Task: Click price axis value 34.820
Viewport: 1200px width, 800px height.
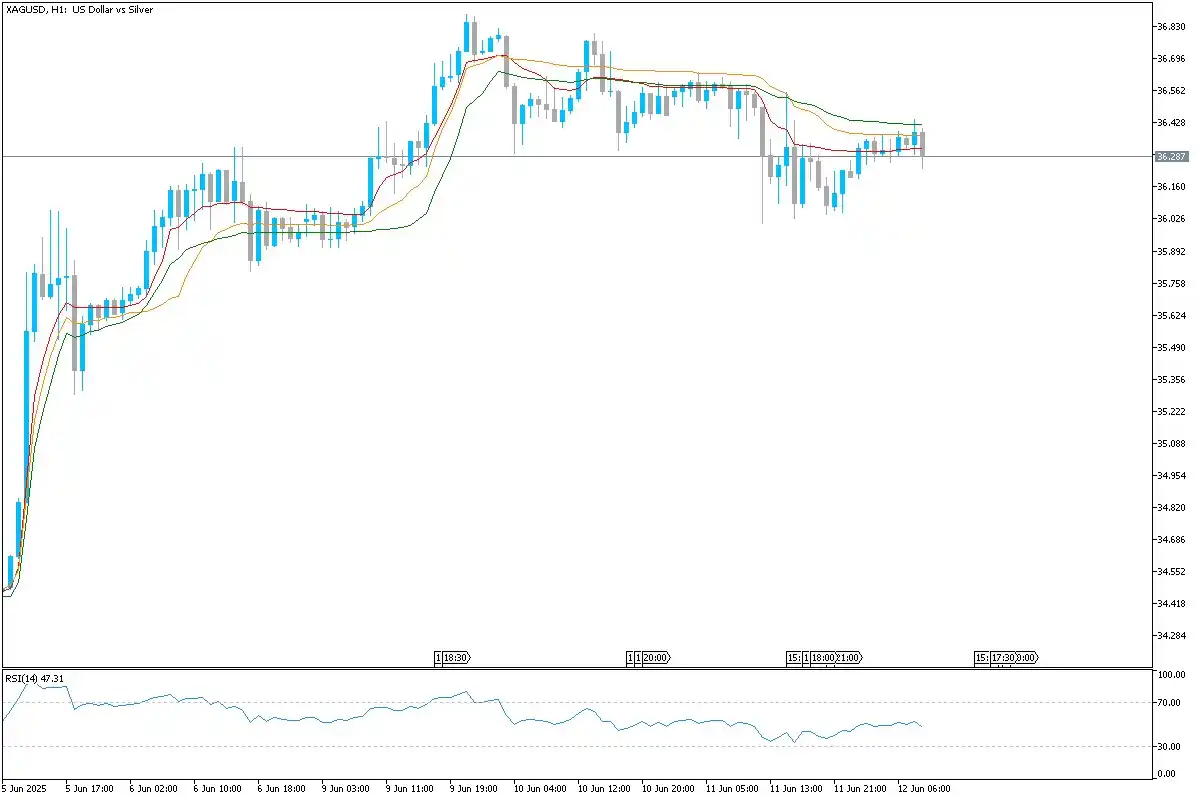Action: pos(1171,507)
